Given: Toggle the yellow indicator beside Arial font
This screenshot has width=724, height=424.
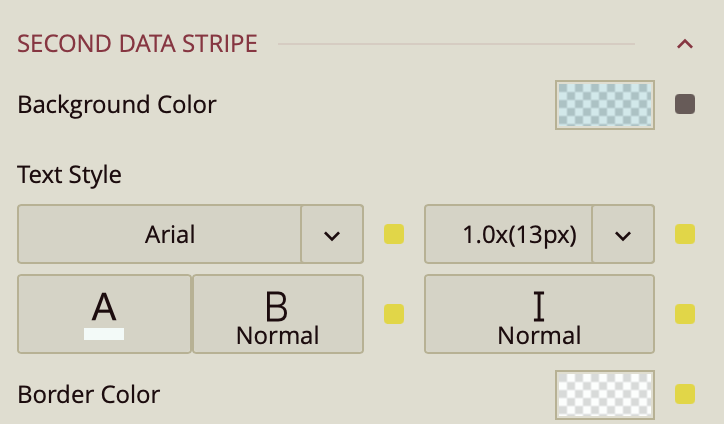Looking at the screenshot, I should pos(394,235).
